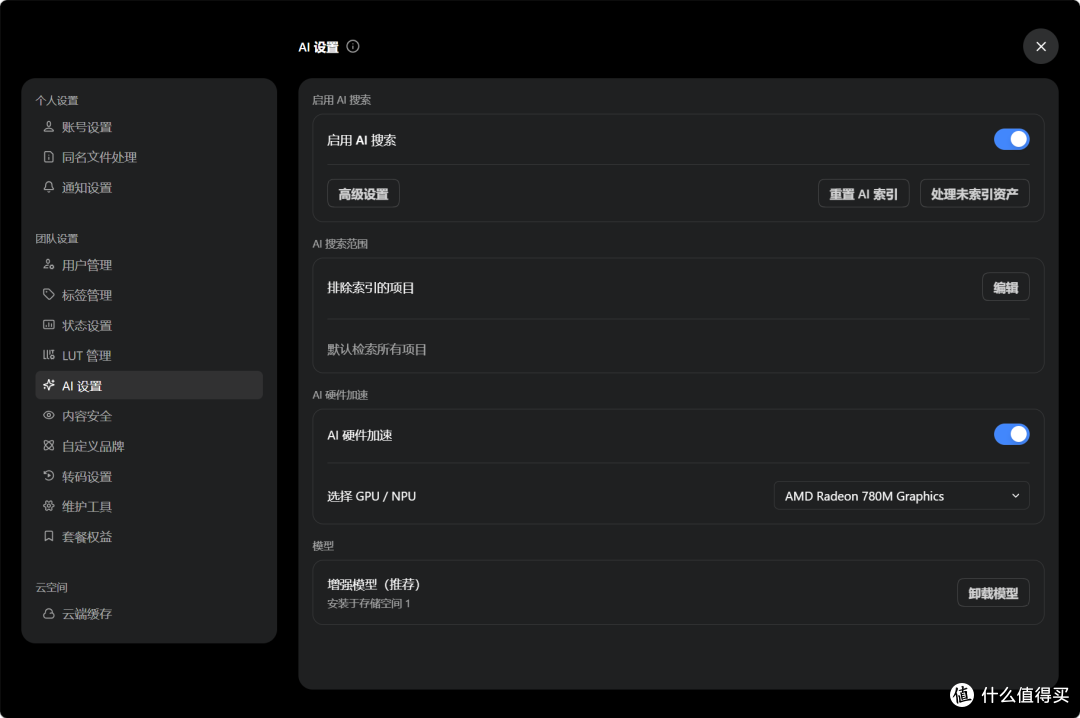The image size is (1080, 718).
Task: Click the transcode icon beside 转码设置
Action: pyautogui.click(x=48, y=476)
